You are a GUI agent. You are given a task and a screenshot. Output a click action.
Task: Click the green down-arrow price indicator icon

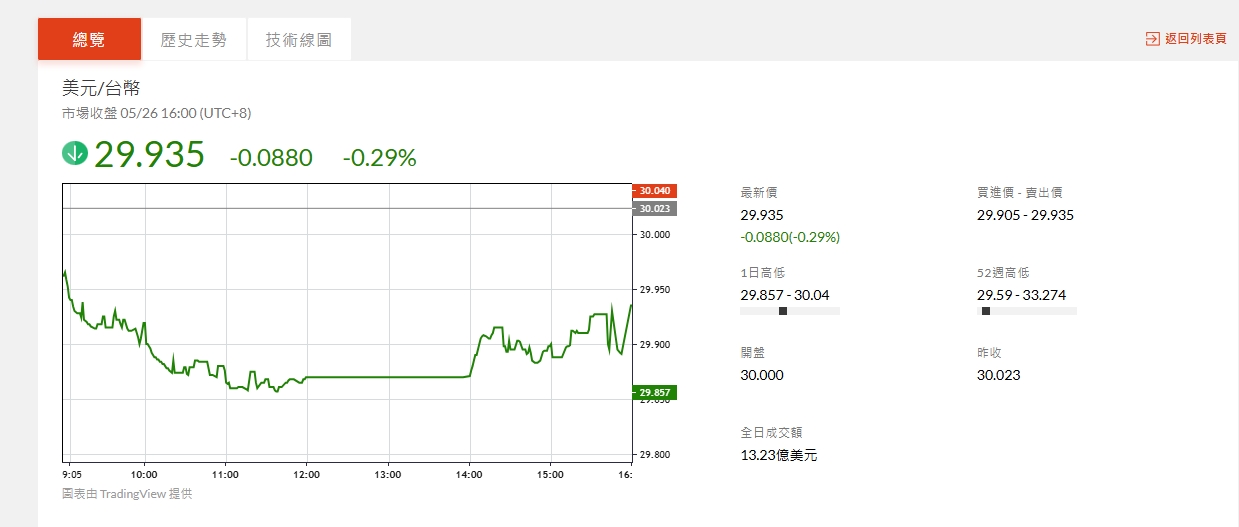[75, 154]
